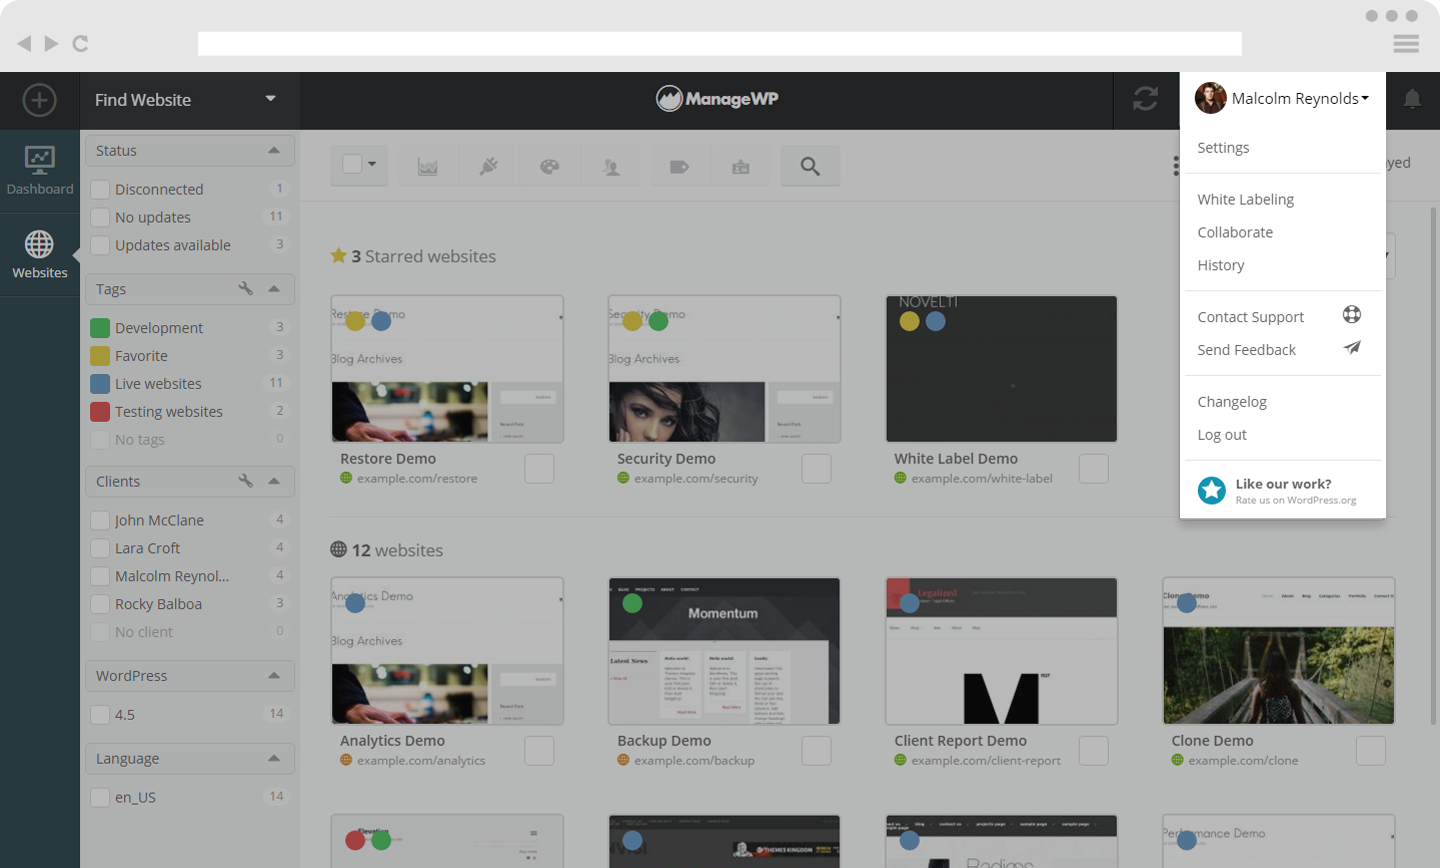
Task: Open the example.com/clone link
Action: click(1243, 760)
